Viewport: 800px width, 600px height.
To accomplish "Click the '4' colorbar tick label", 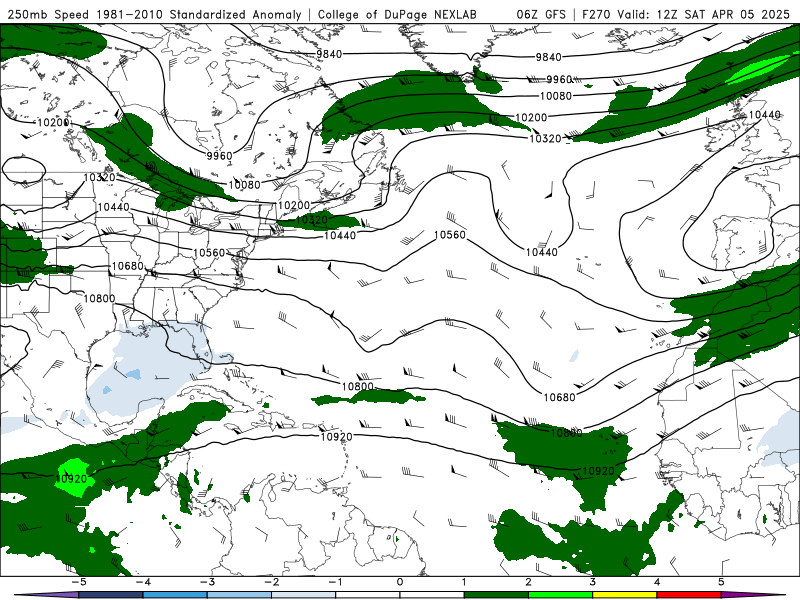I will coord(657,582).
